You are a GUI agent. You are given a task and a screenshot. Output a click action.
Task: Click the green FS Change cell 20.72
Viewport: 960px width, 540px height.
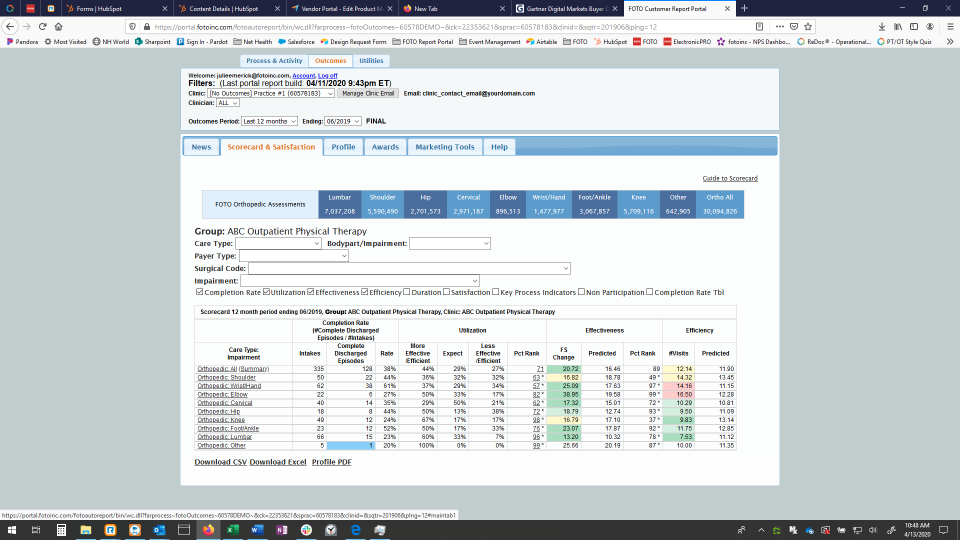[x=563, y=369]
